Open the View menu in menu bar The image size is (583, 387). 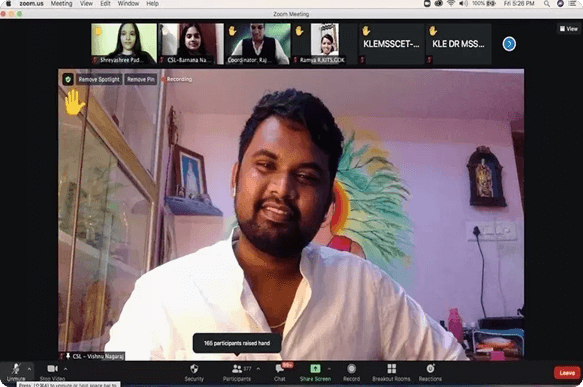click(x=86, y=4)
